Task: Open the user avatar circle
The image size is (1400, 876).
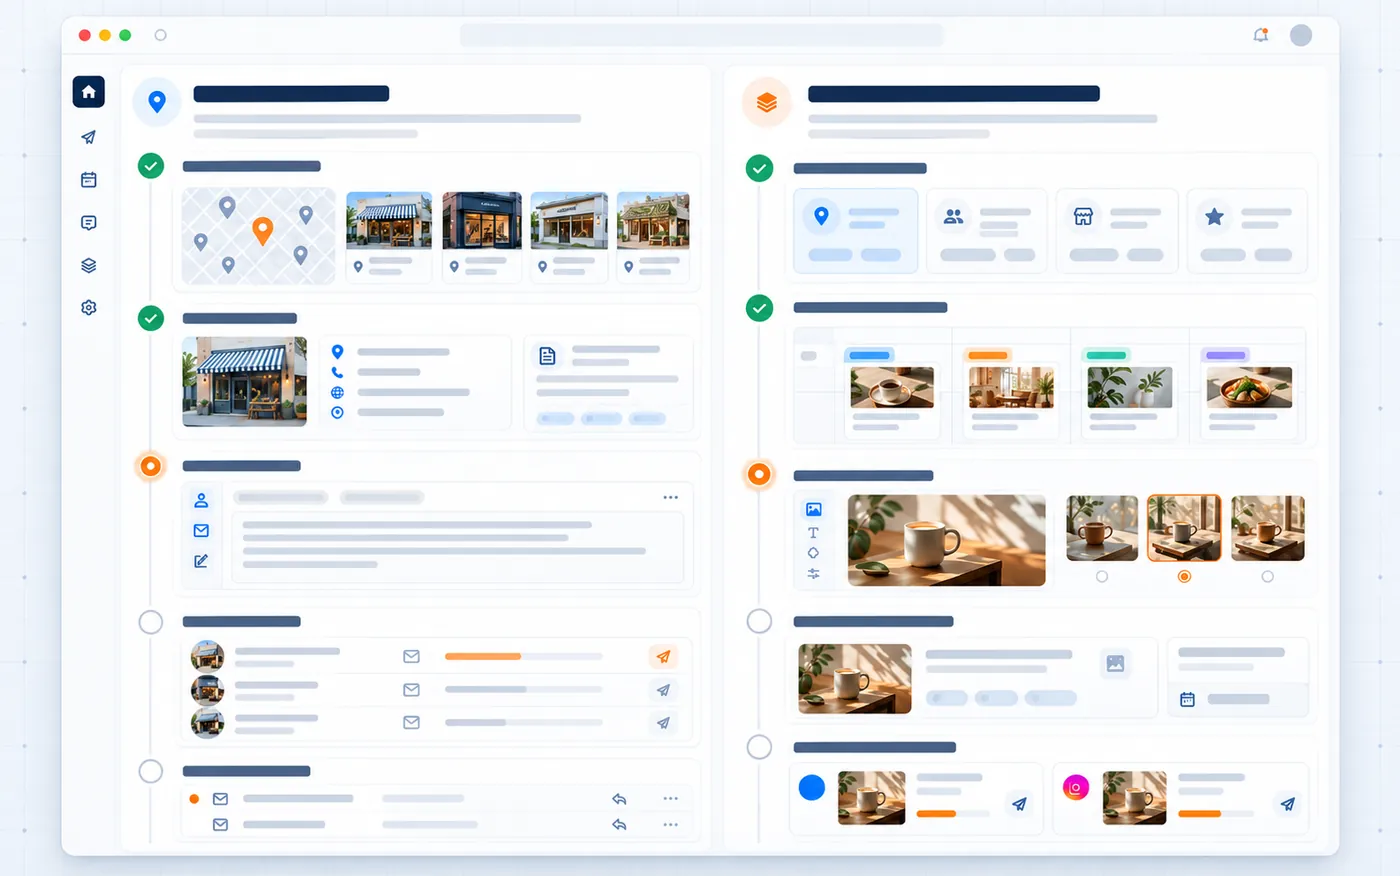Action: point(1301,35)
